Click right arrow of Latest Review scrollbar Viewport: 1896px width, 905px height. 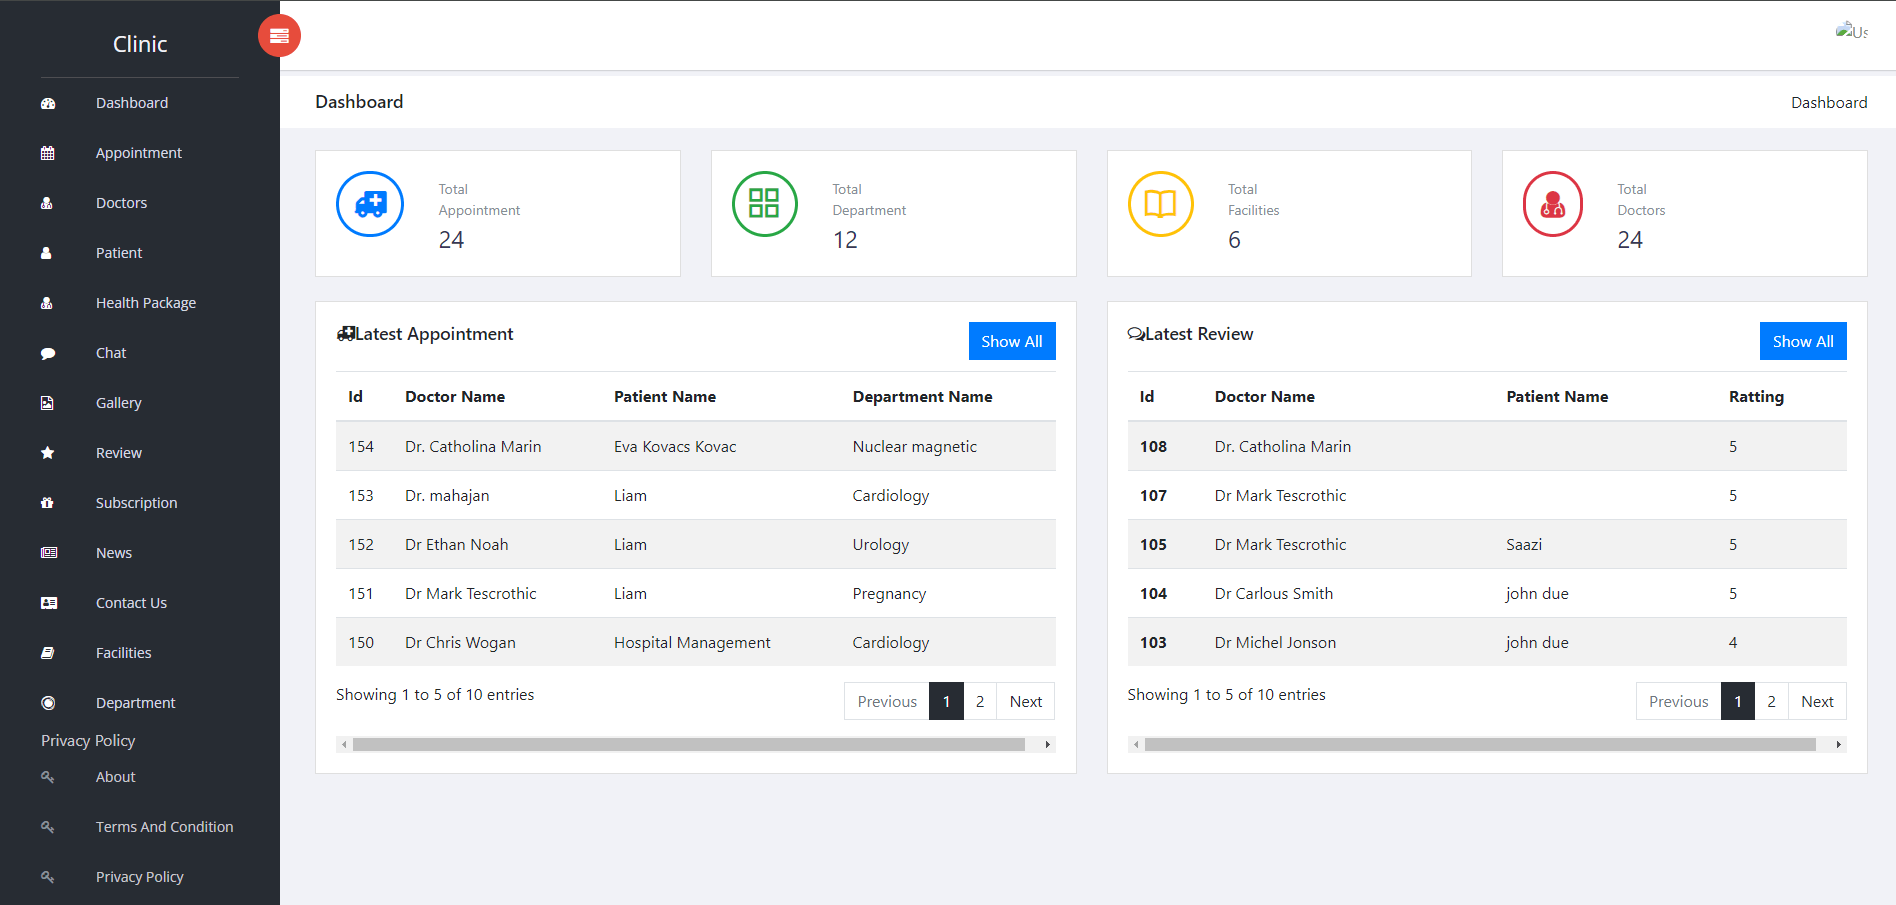[1838, 744]
